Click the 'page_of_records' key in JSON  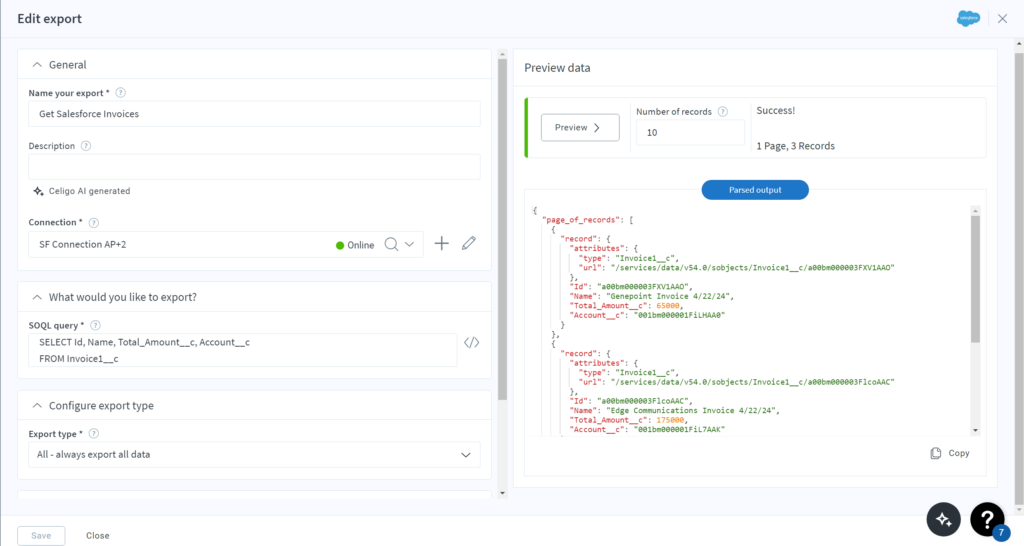pos(583,220)
